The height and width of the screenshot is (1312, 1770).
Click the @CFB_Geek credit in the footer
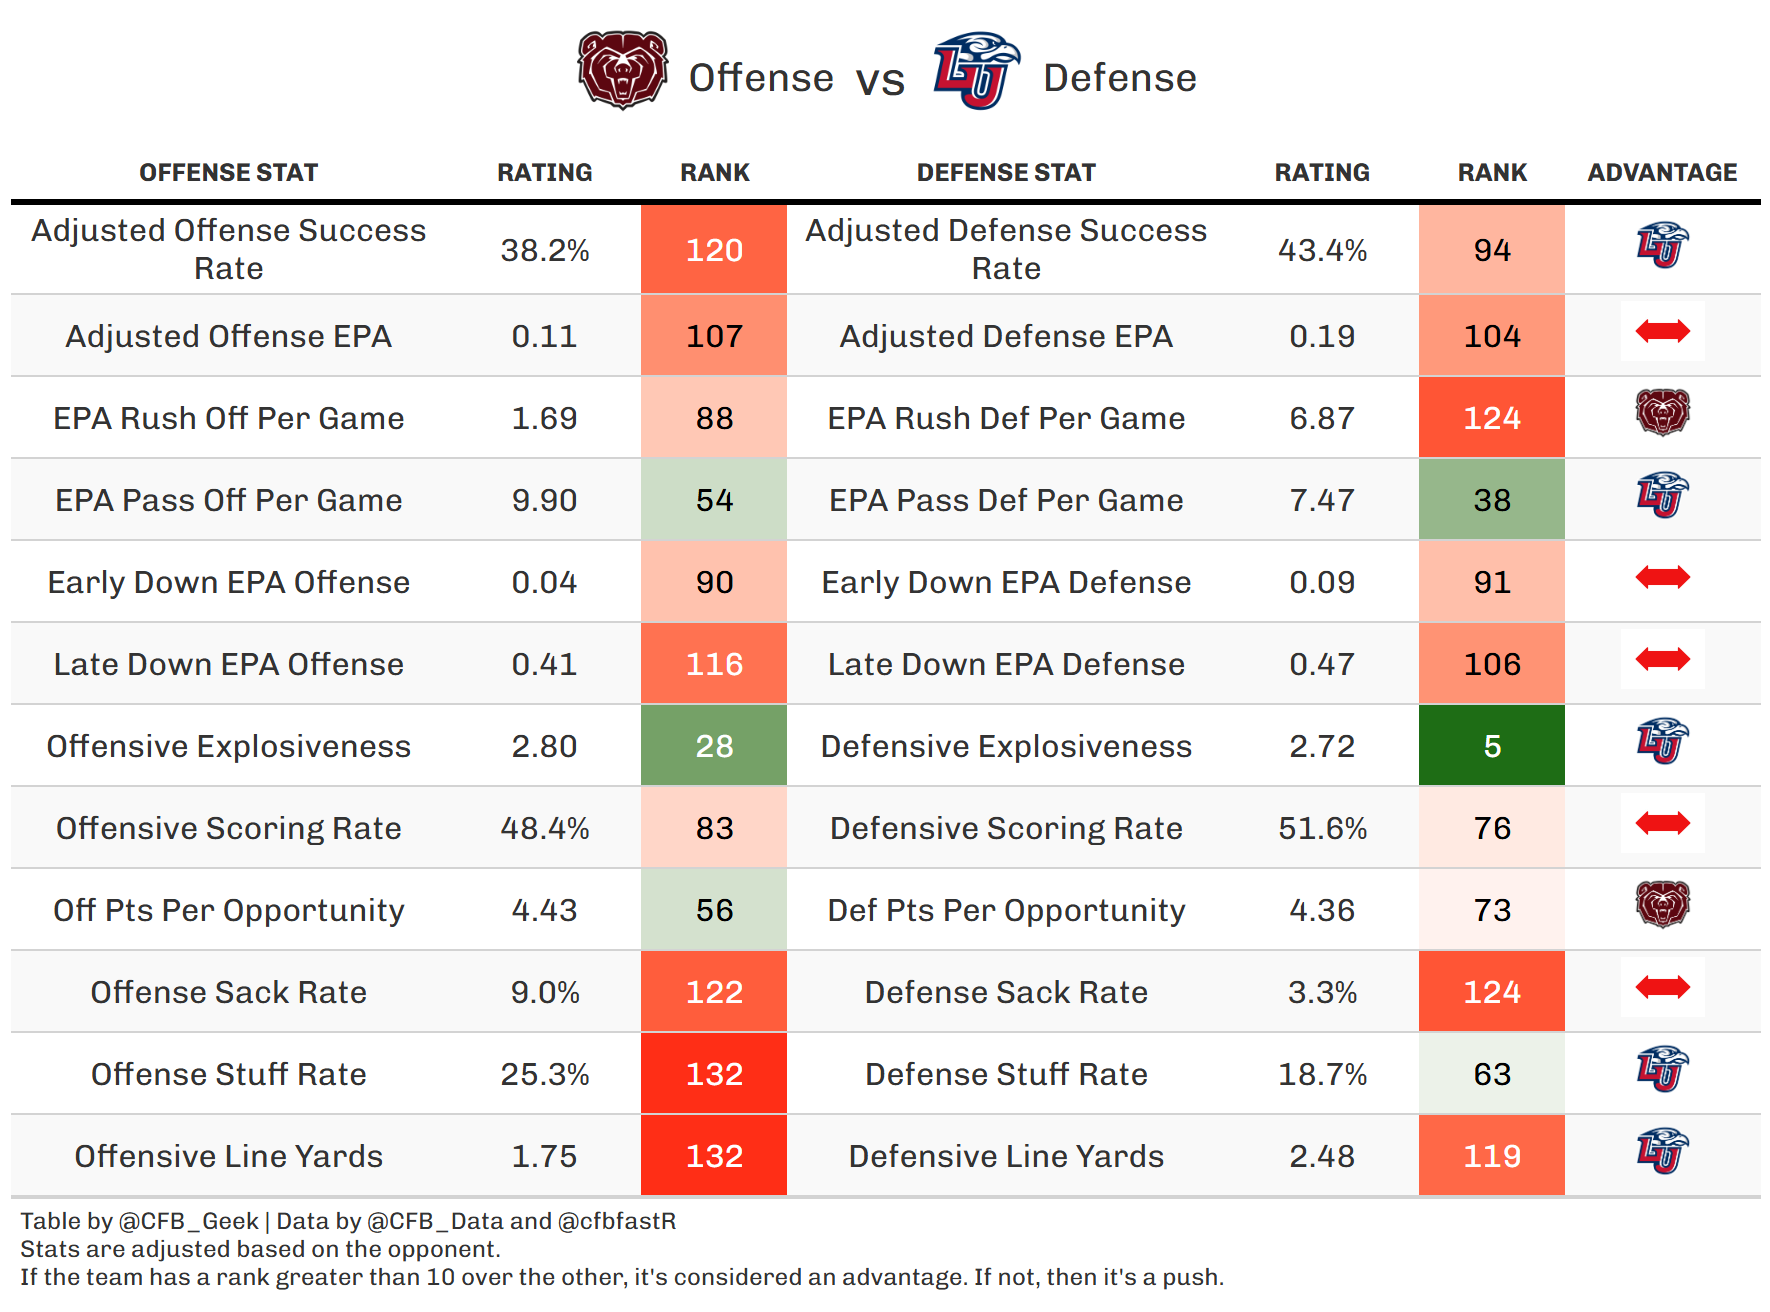coord(188,1221)
